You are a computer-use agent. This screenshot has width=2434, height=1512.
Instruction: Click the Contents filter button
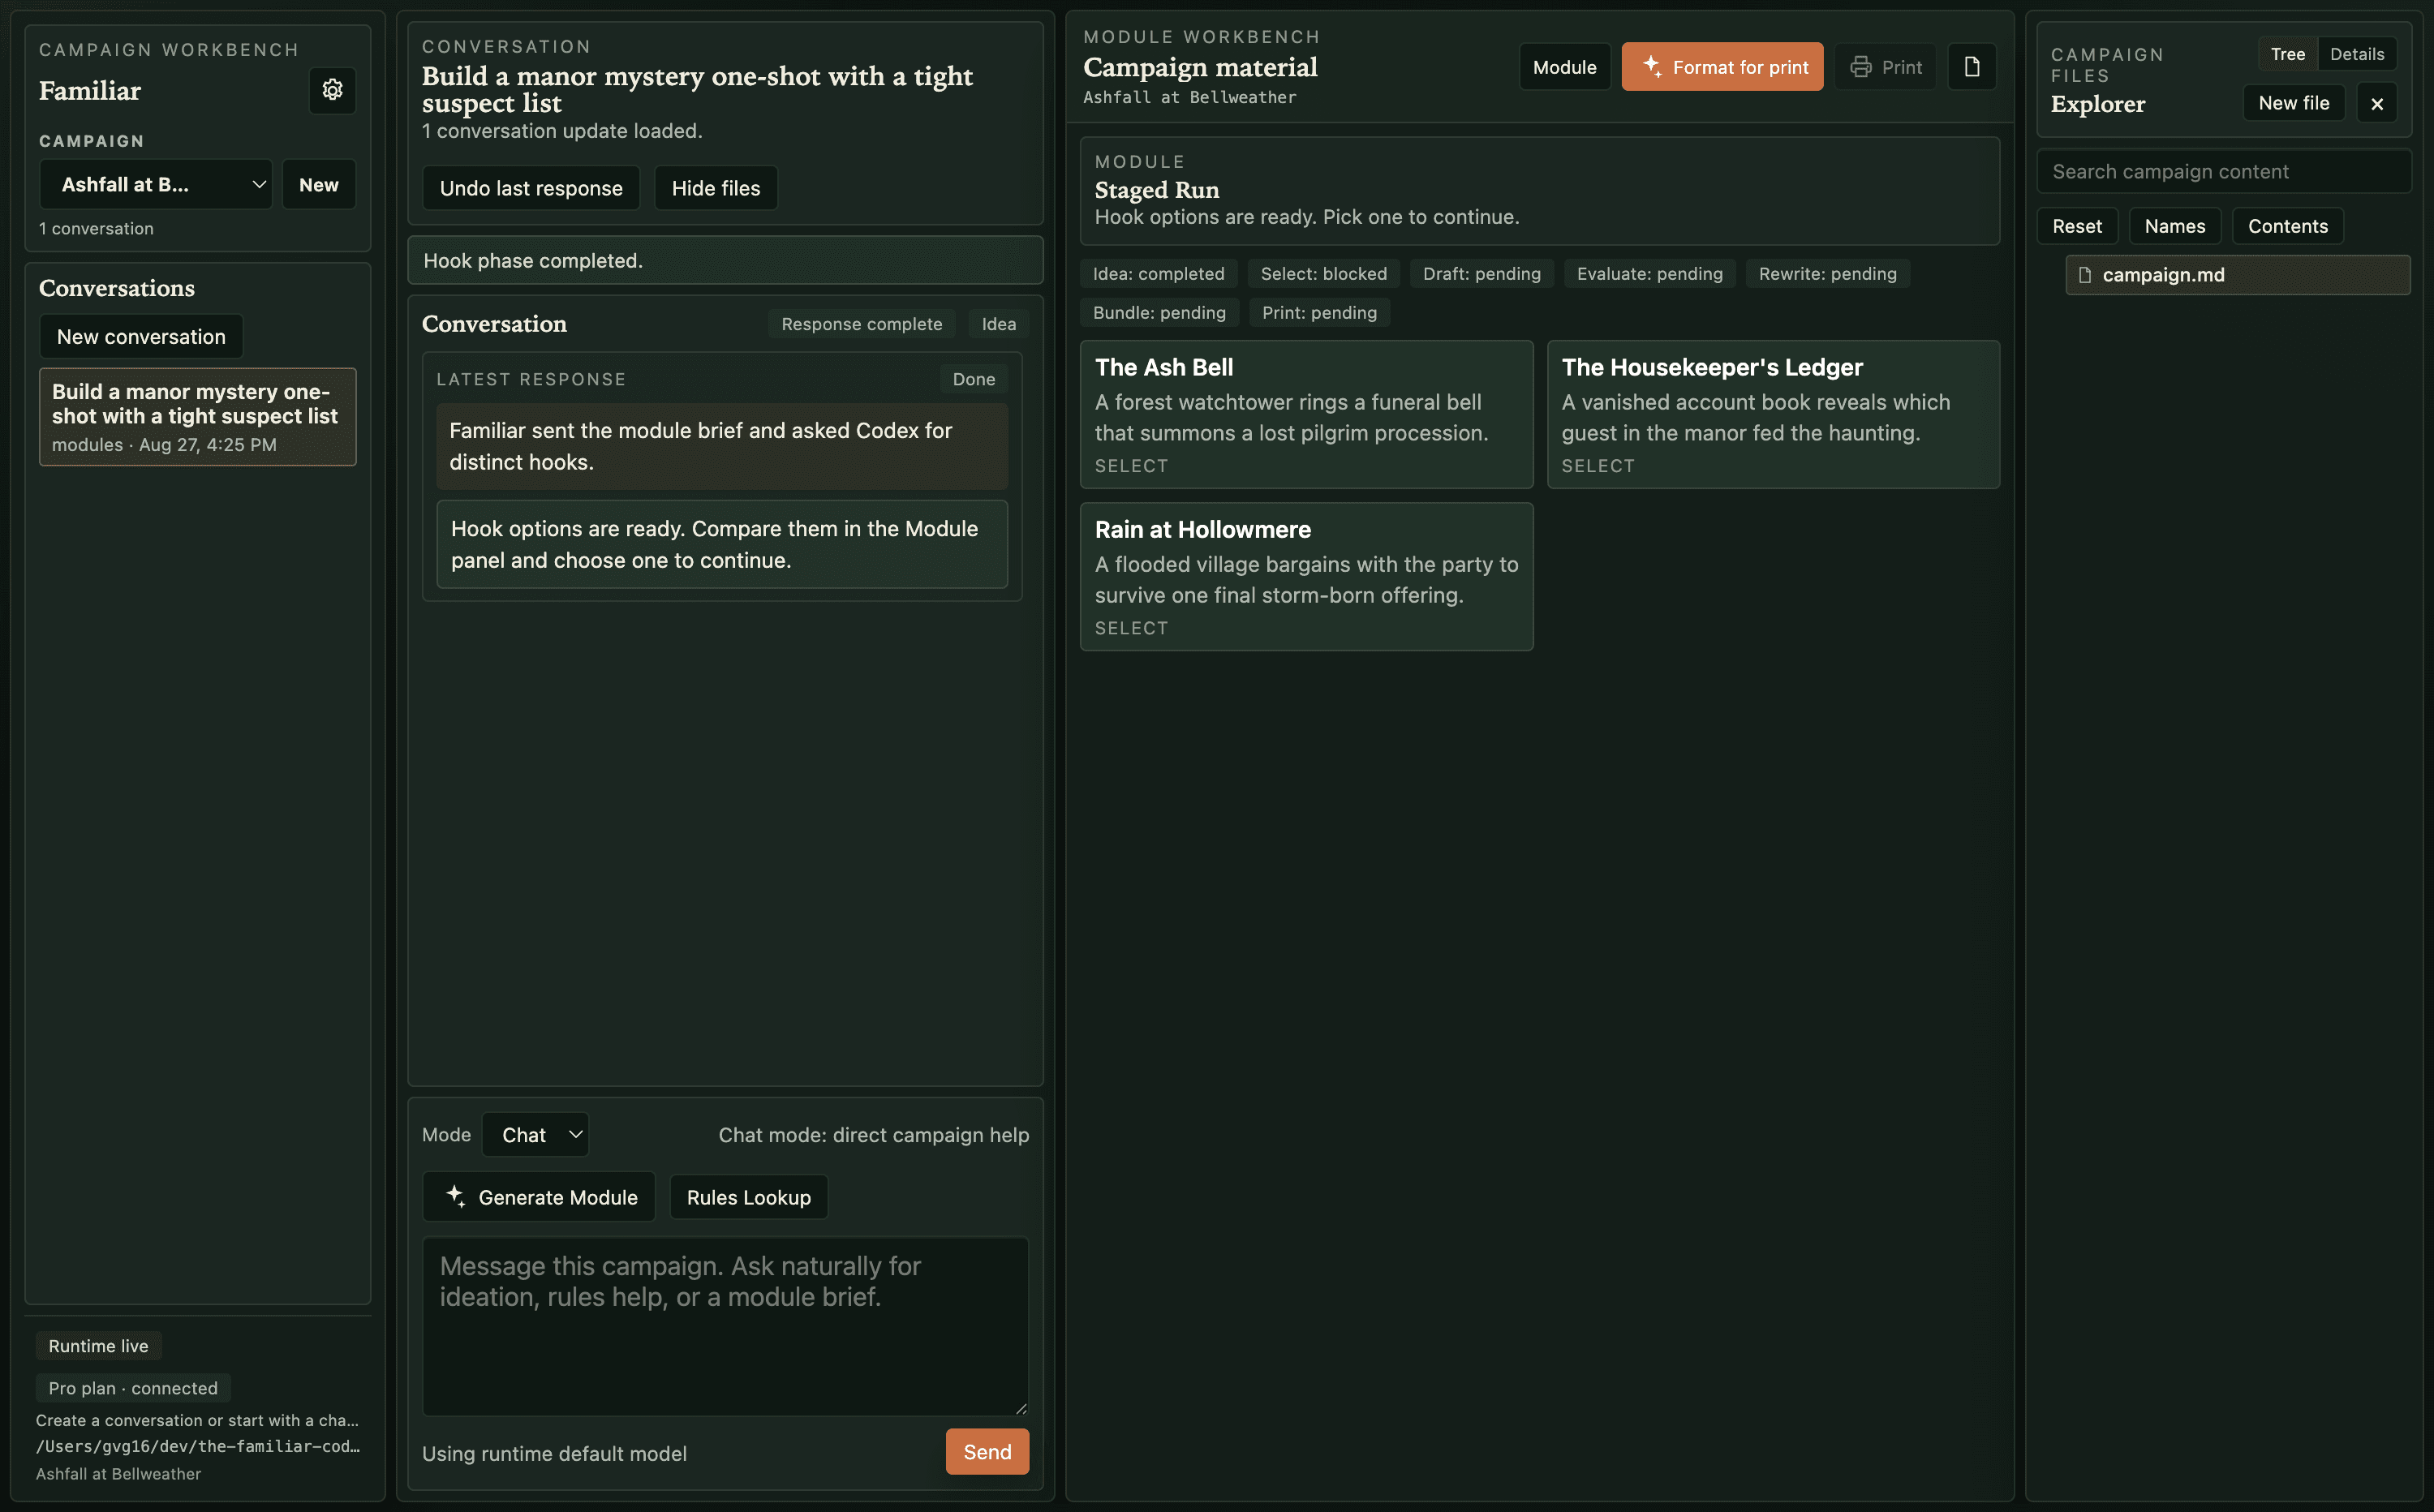point(2287,226)
